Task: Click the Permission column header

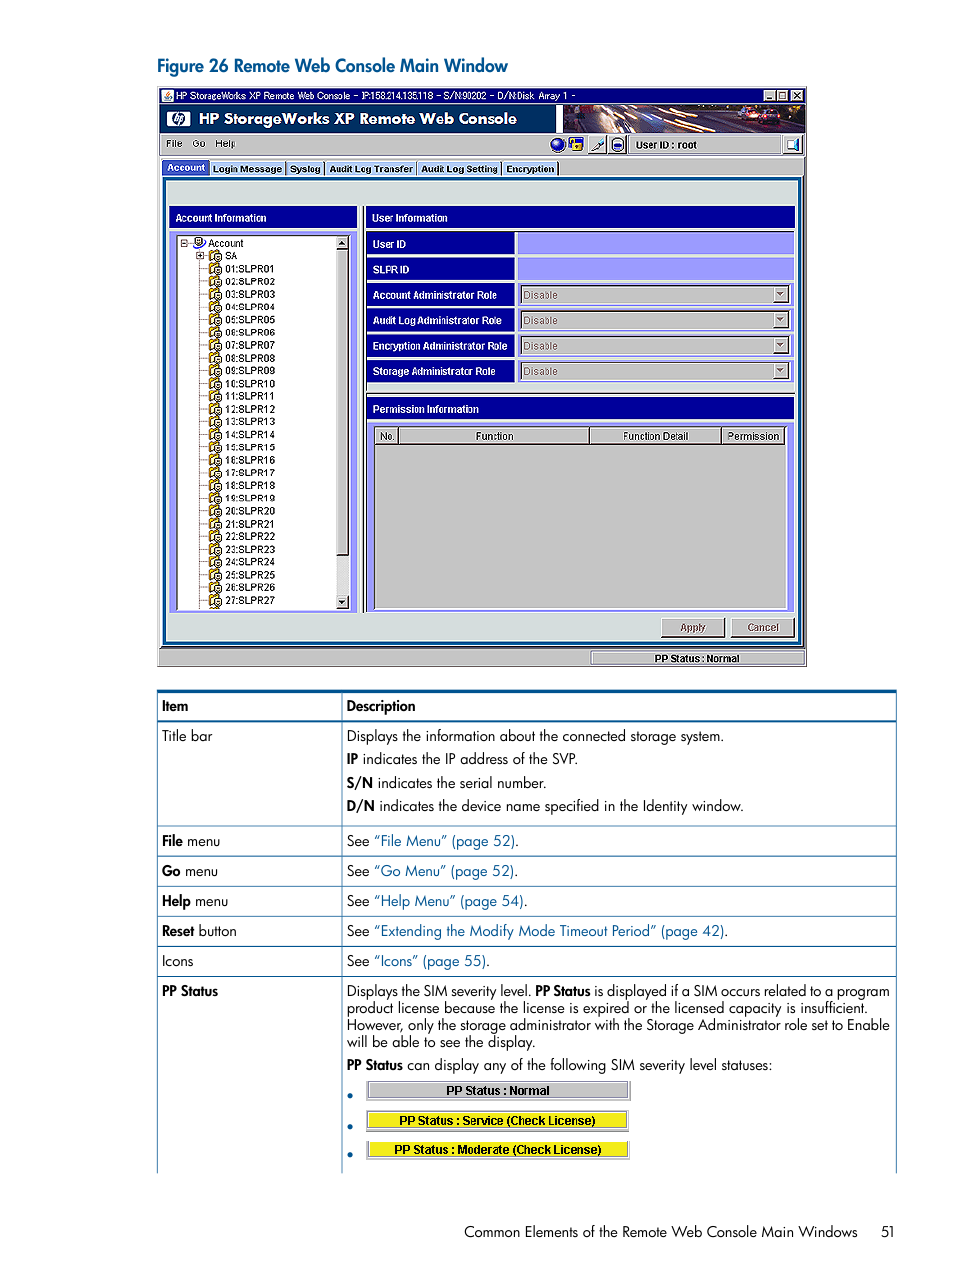Action: tap(753, 436)
